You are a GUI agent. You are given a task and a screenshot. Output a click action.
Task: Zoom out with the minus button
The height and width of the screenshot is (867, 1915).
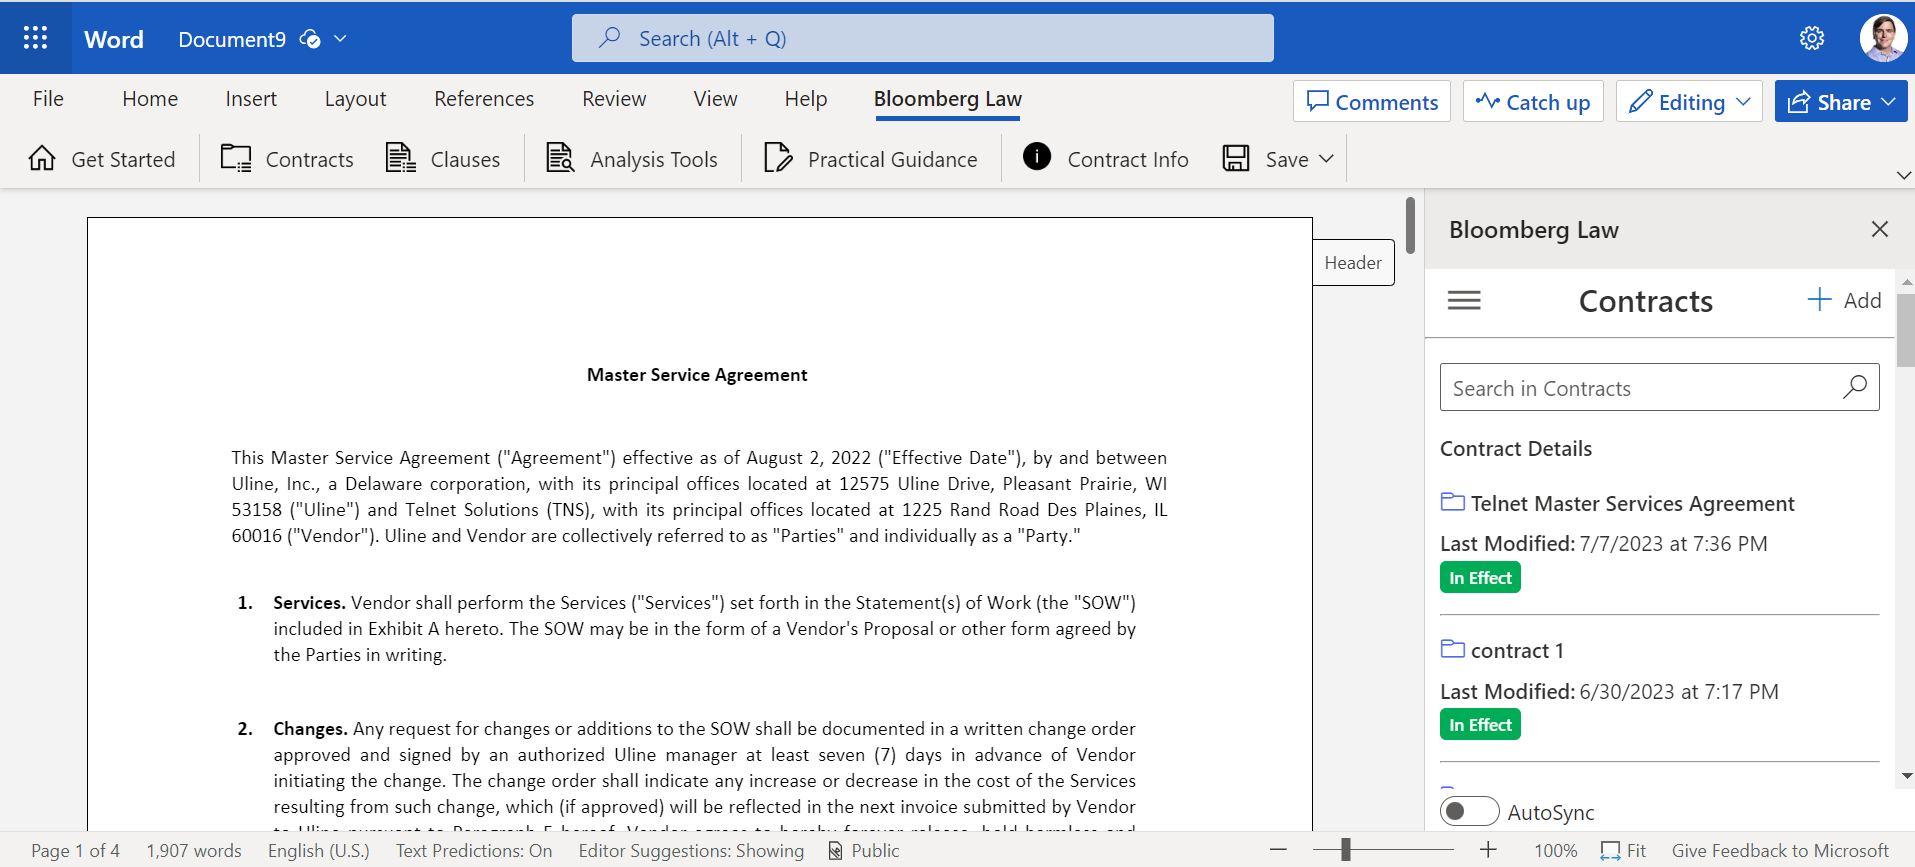[1278, 850]
